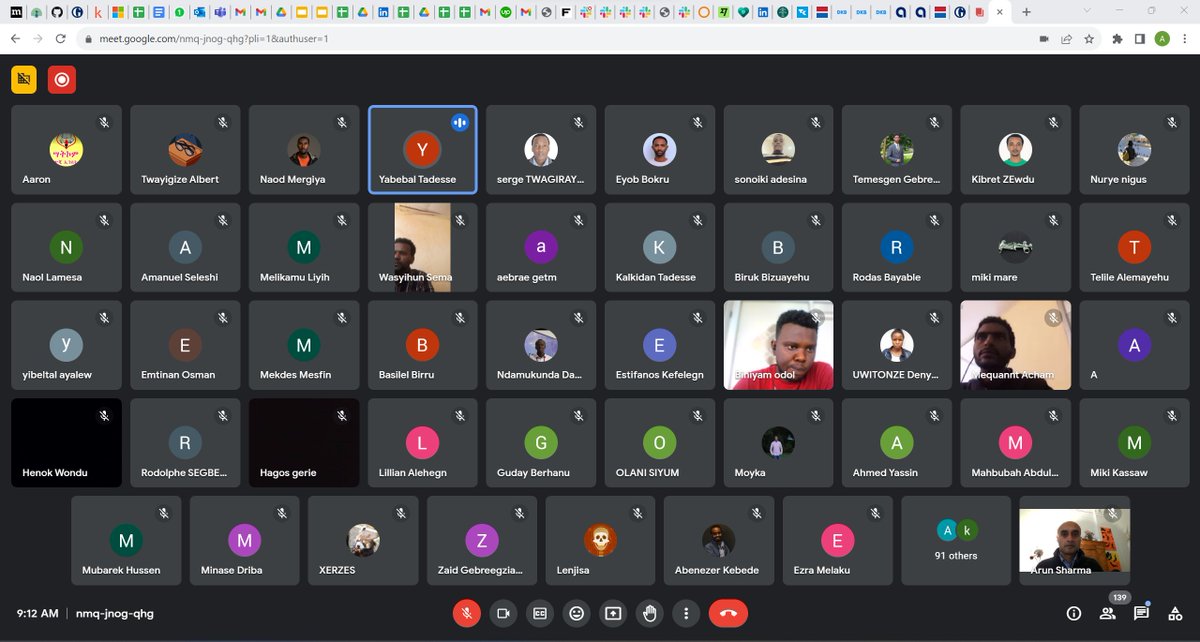Turn on closed captions

point(540,613)
